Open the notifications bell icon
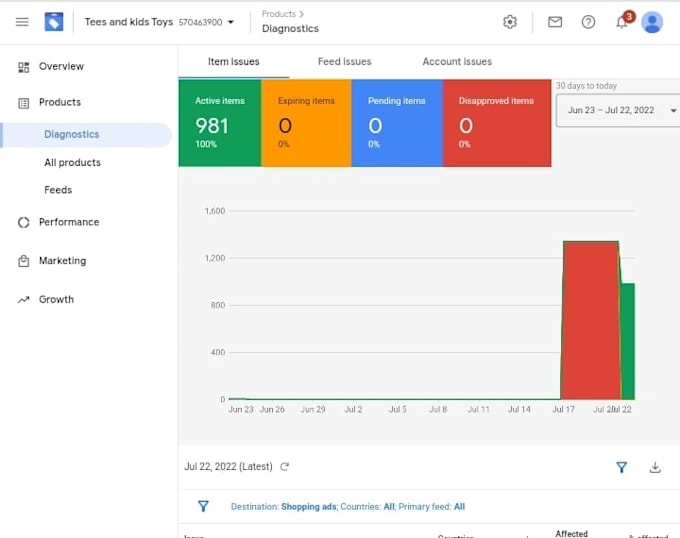This screenshot has height=538, width=680. (621, 22)
